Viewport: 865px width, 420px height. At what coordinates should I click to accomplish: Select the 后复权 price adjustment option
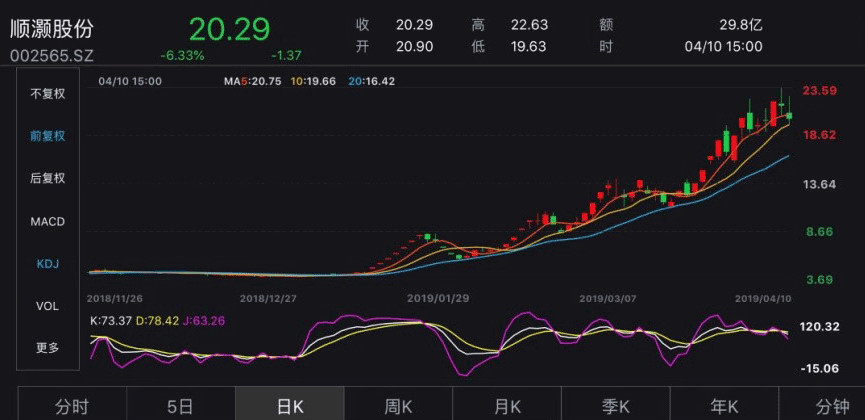point(47,178)
